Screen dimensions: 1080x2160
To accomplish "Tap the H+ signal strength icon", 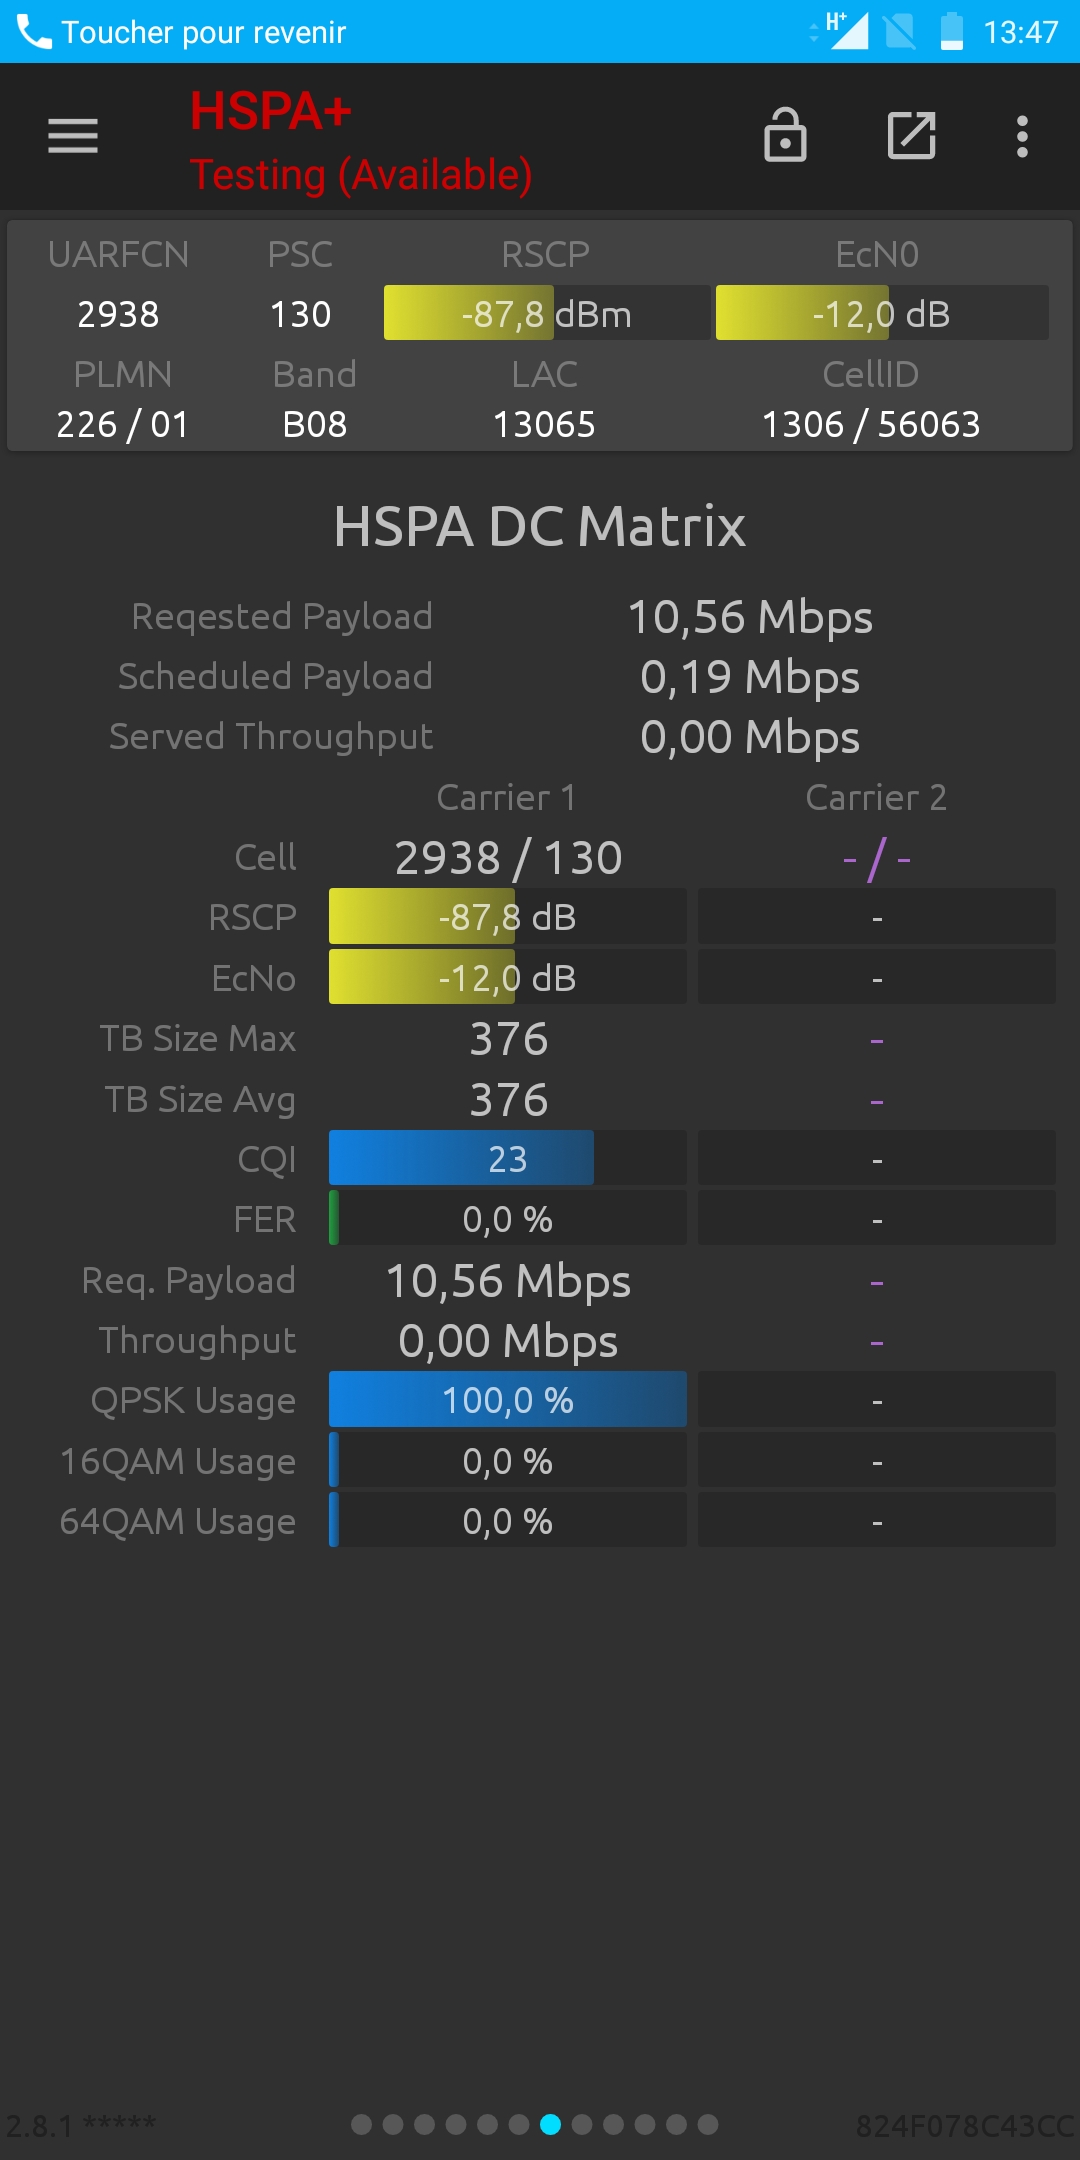I will [846, 30].
